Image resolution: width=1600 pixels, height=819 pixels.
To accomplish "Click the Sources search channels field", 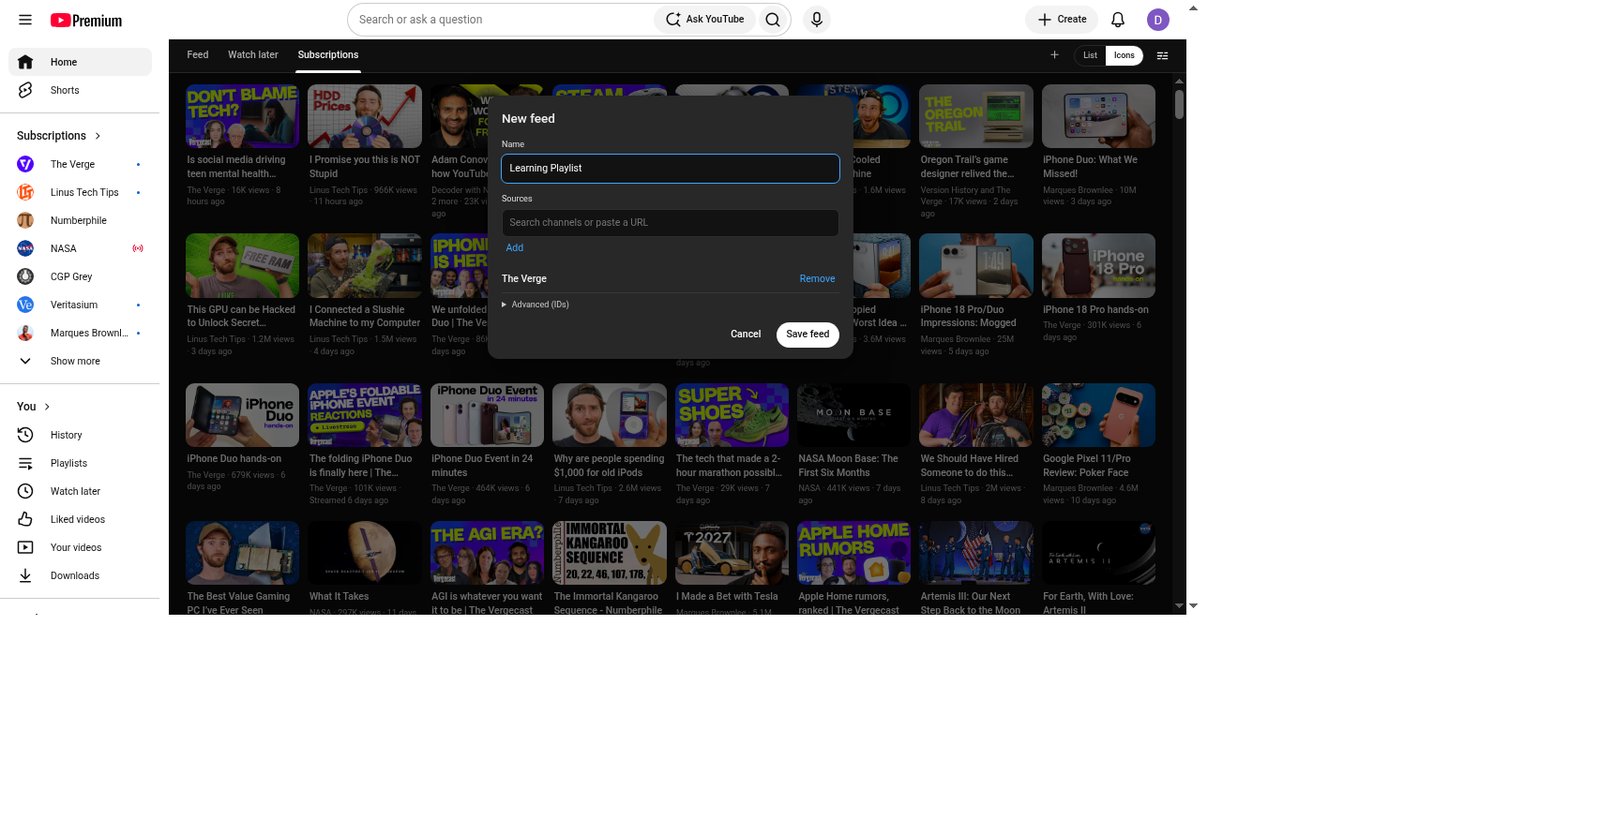I will point(670,222).
